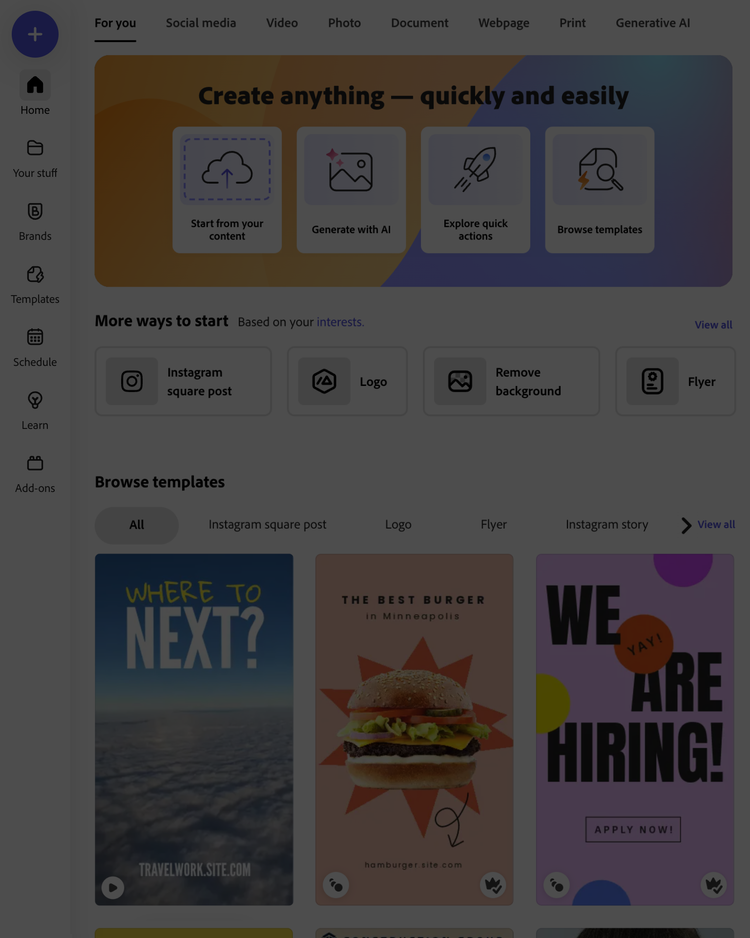Click the interests link

[340, 322]
